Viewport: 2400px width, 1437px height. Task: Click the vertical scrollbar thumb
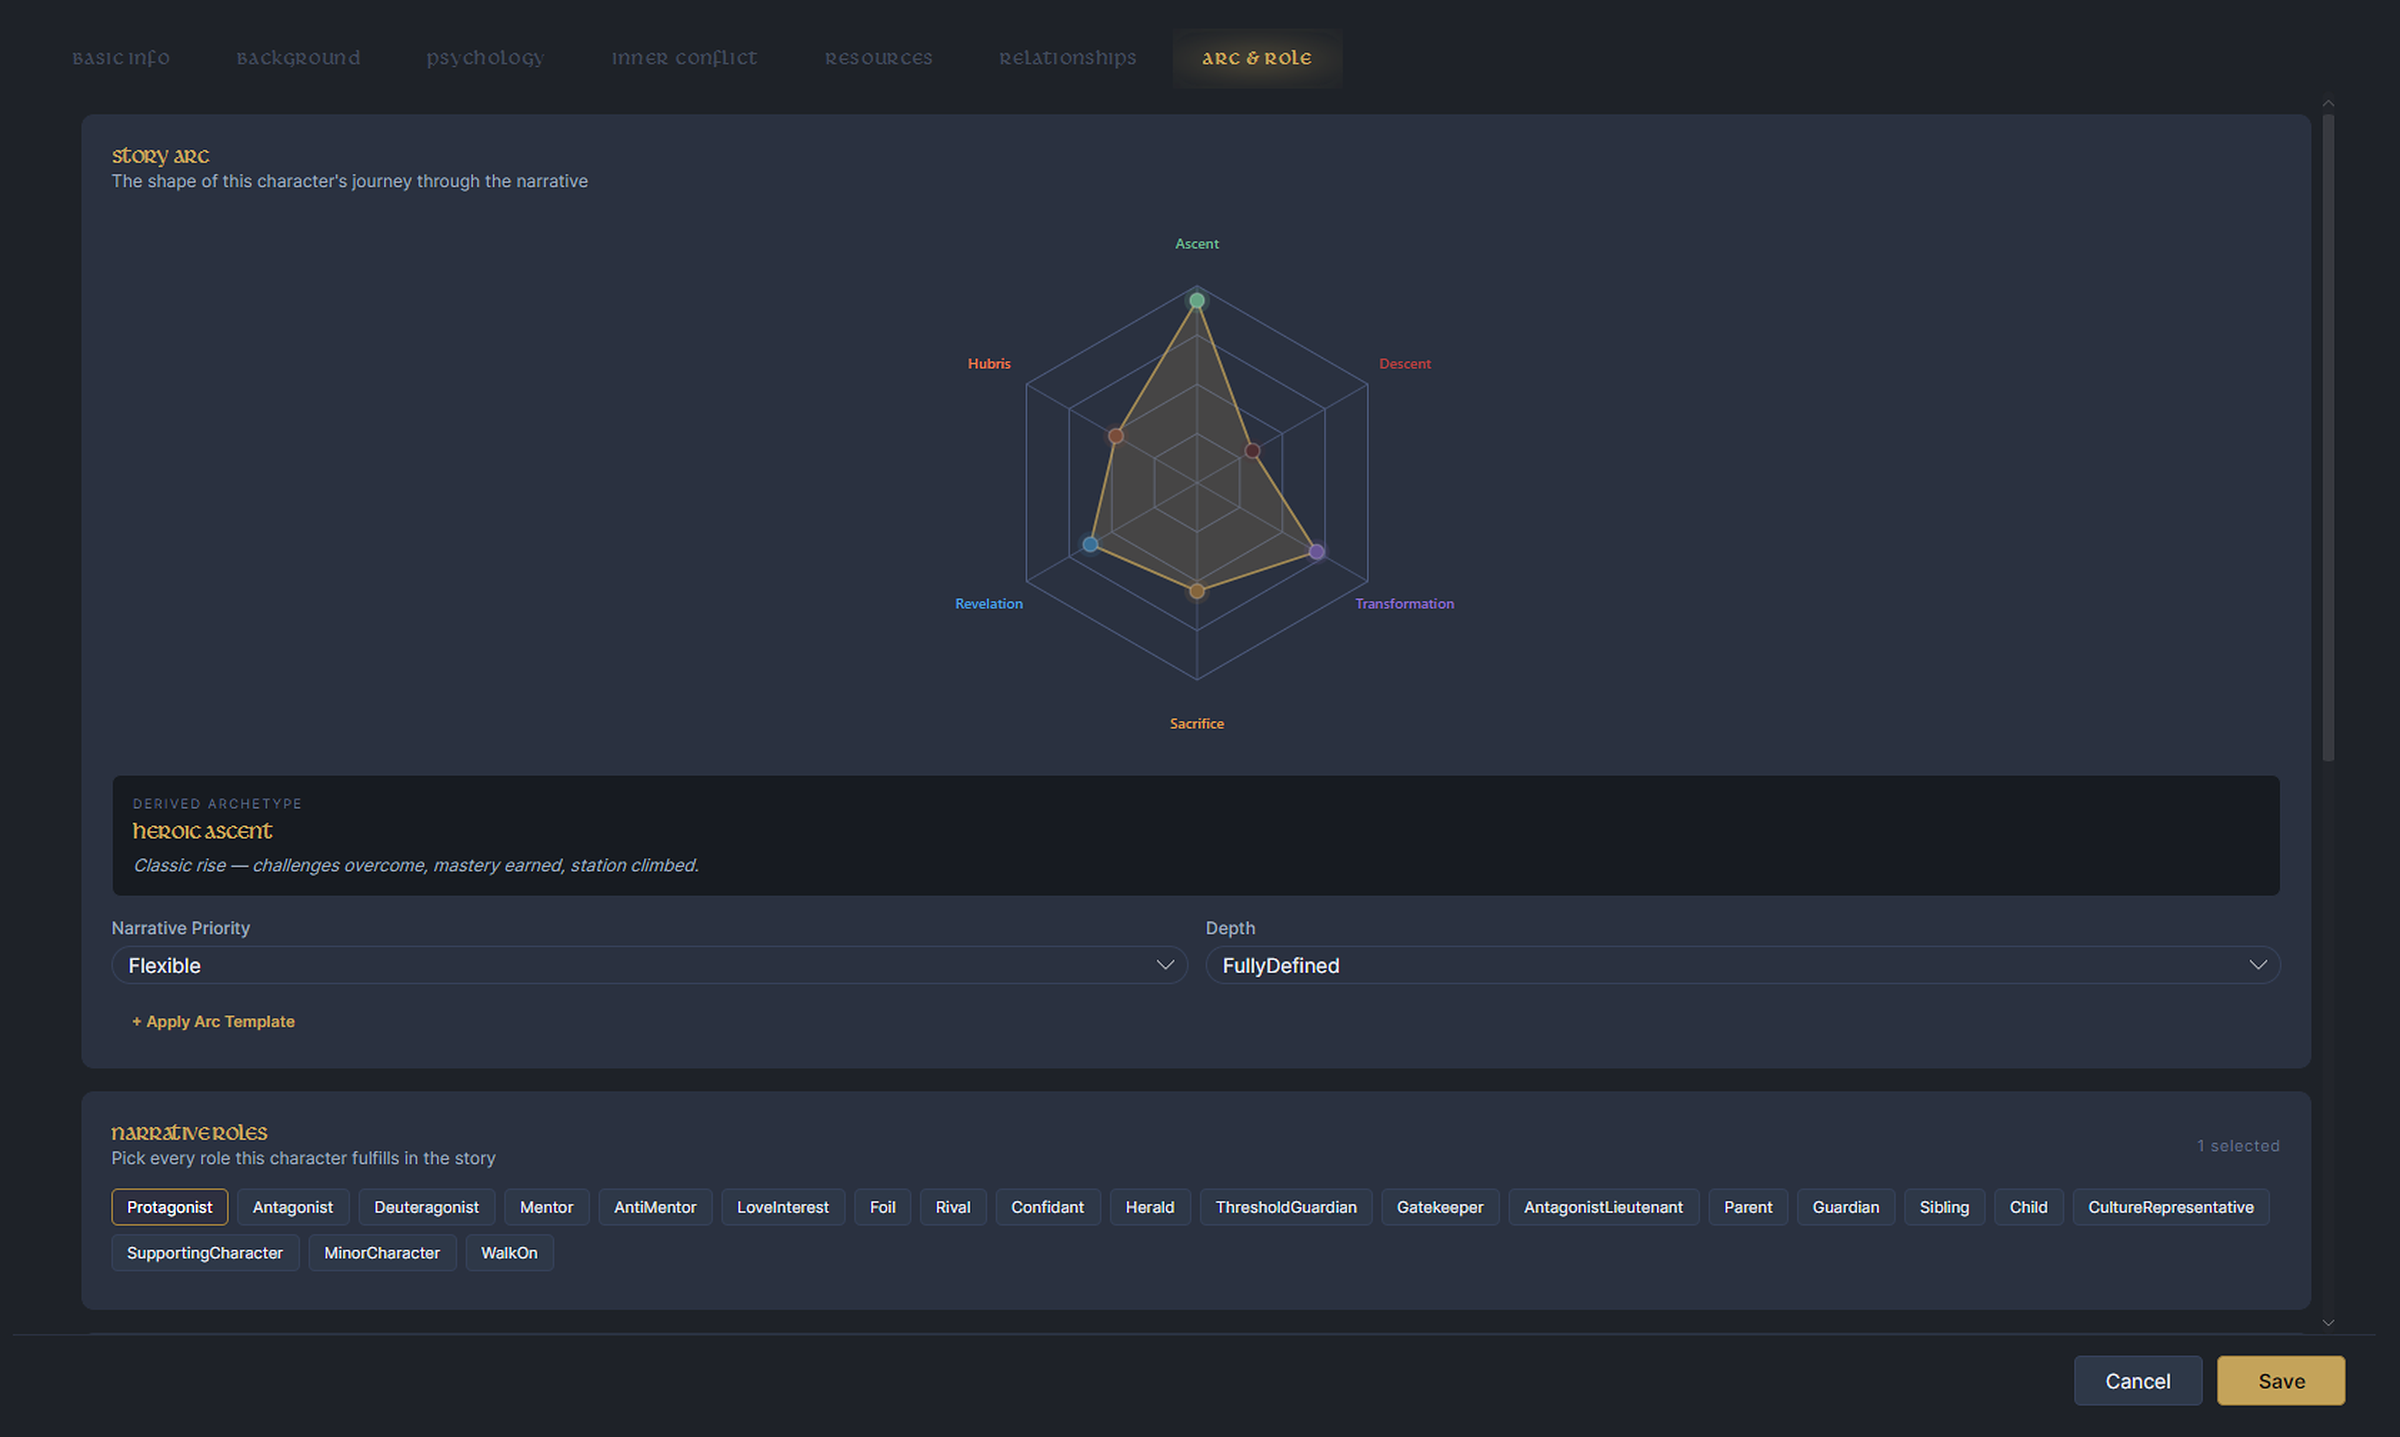click(x=2328, y=437)
